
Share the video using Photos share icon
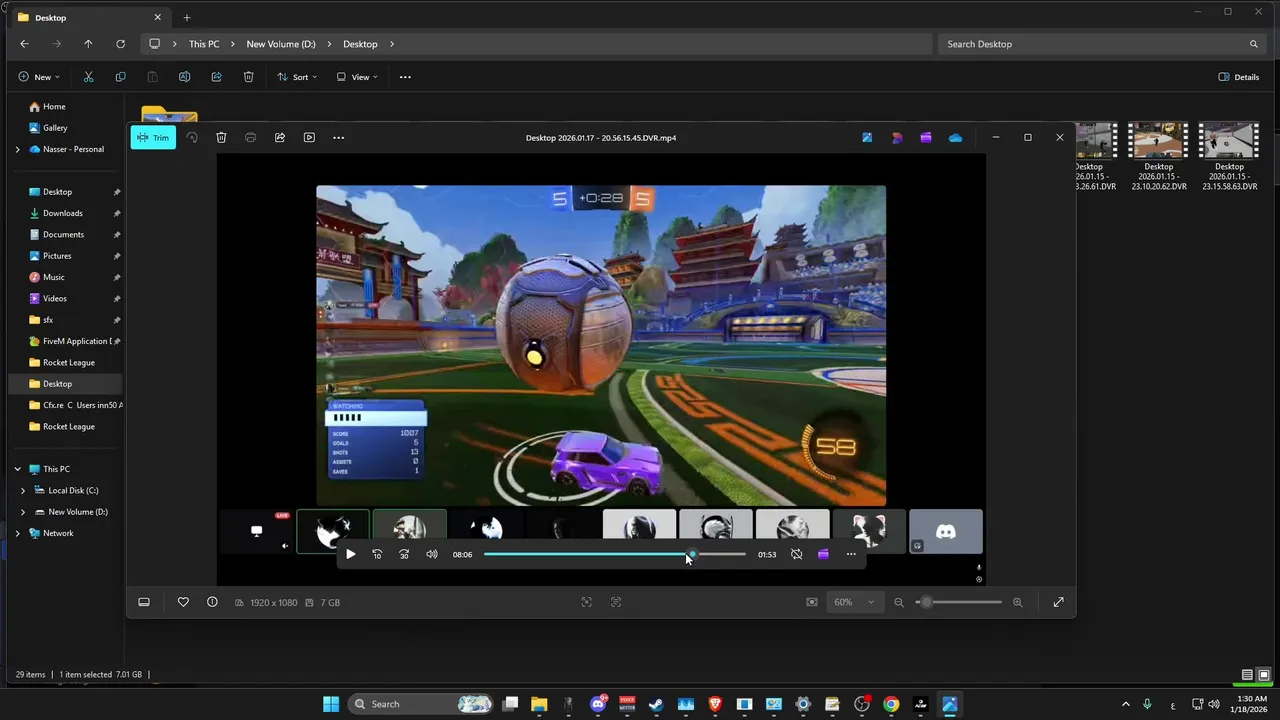coord(280,137)
